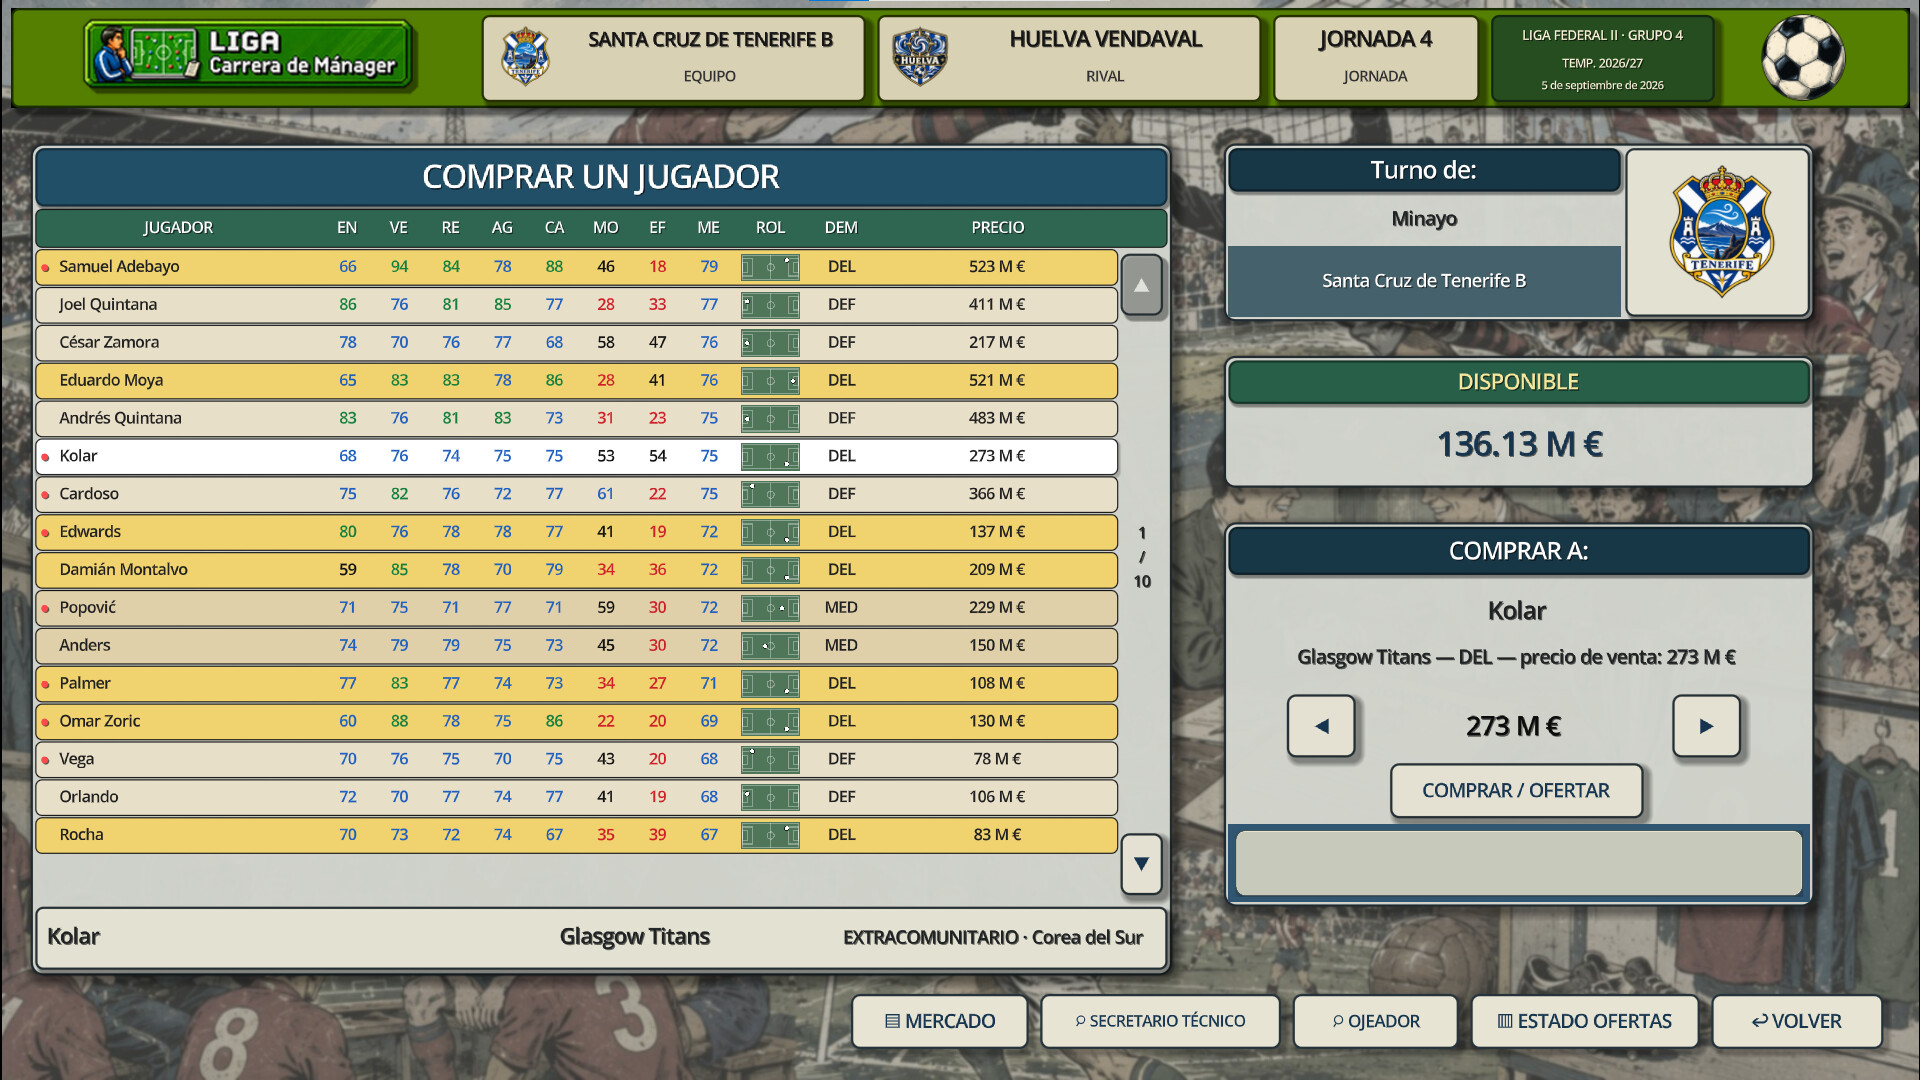
Task: Click Cardoso's pitch role icon
Action: pos(770,494)
